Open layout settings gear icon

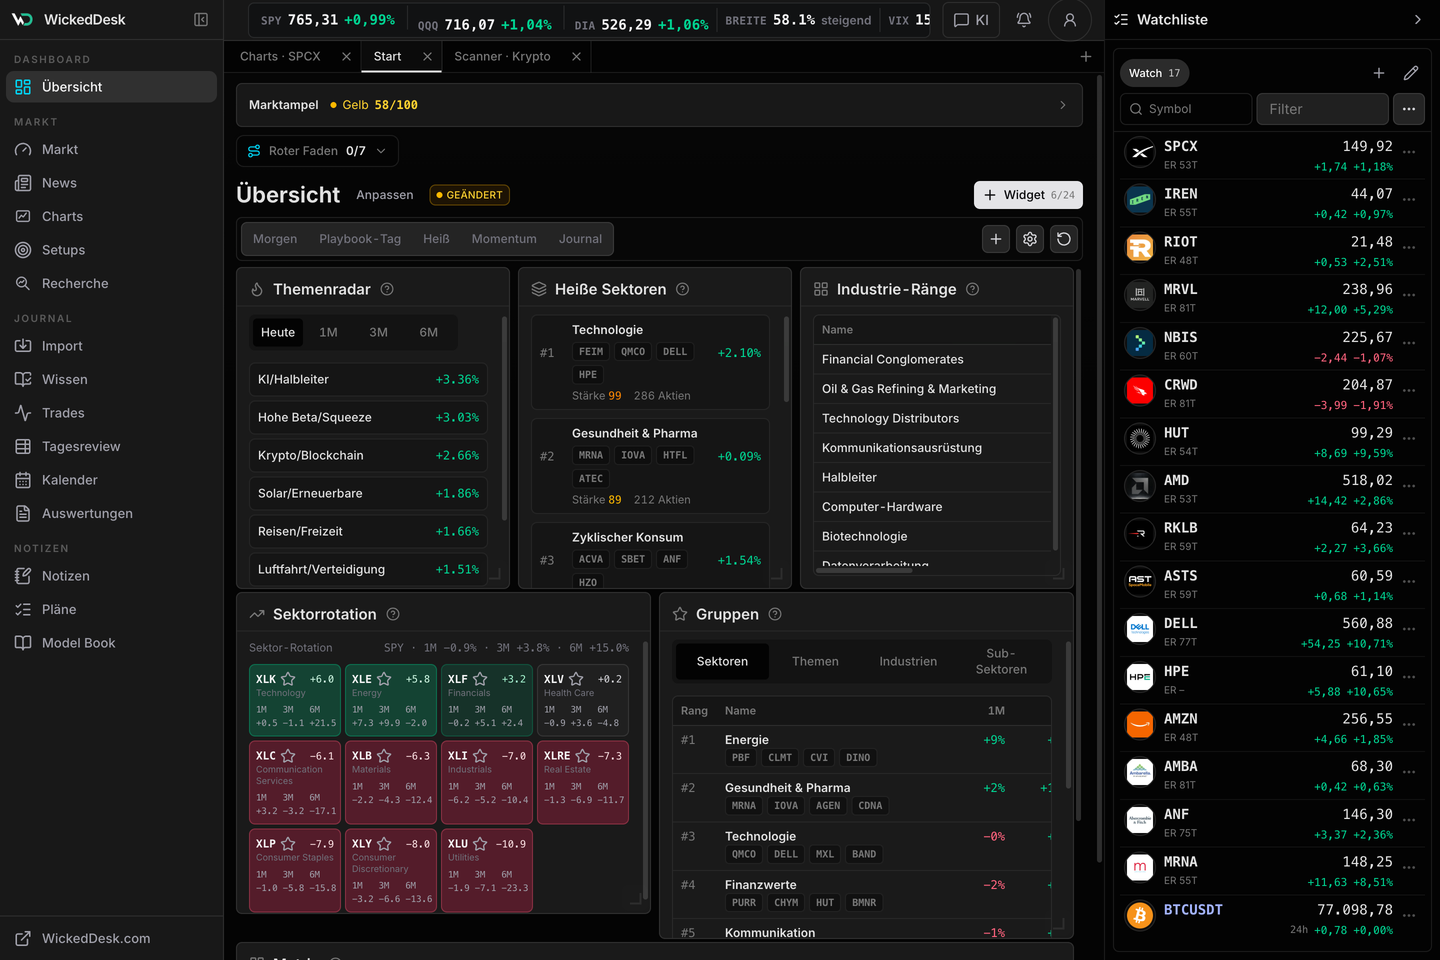pos(1030,239)
